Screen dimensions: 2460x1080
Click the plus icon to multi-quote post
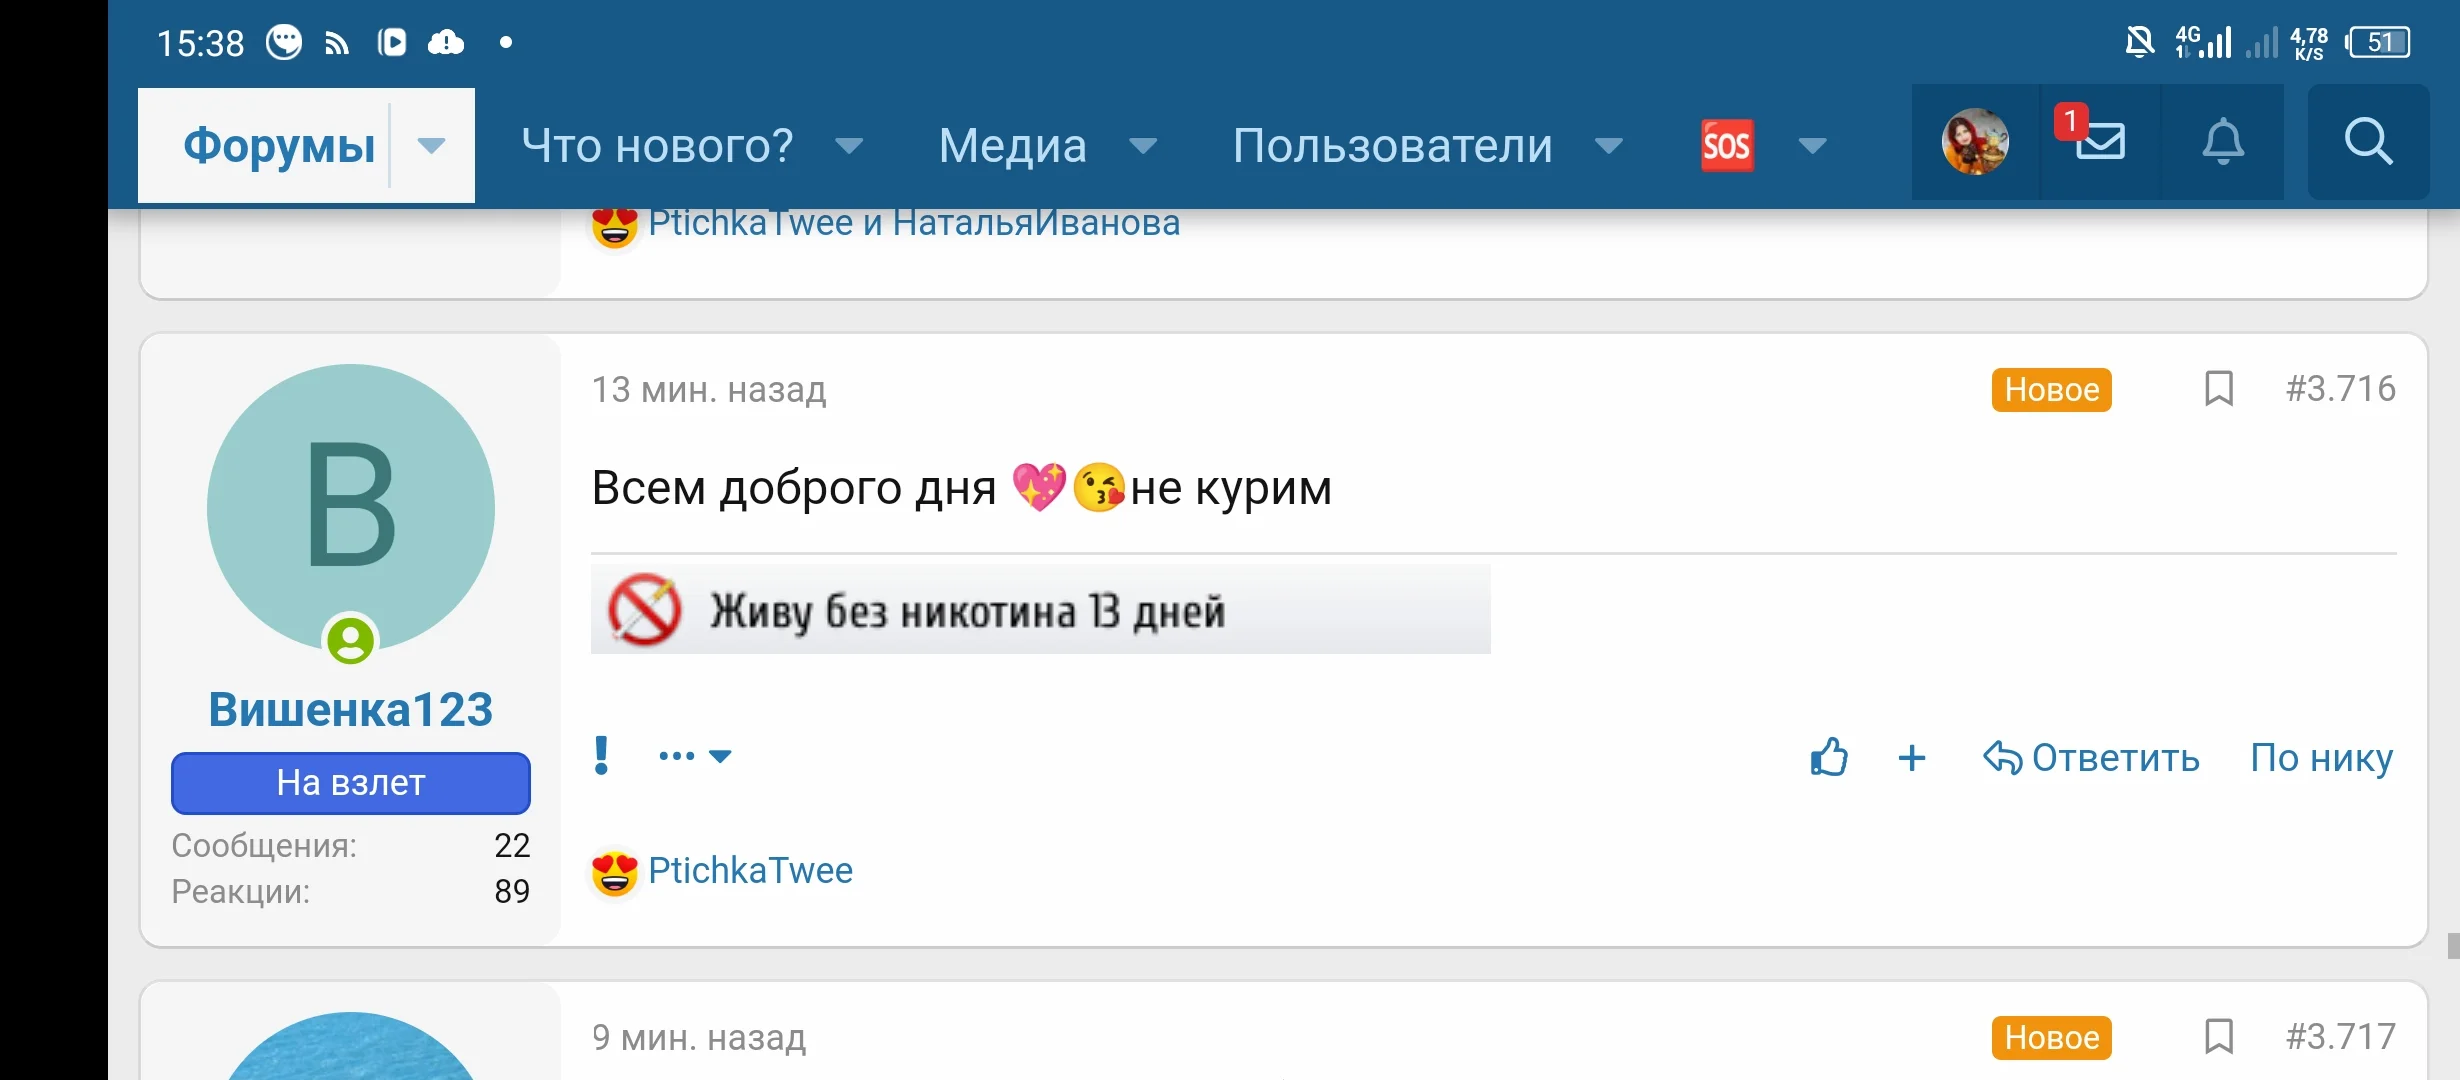point(1911,757)
